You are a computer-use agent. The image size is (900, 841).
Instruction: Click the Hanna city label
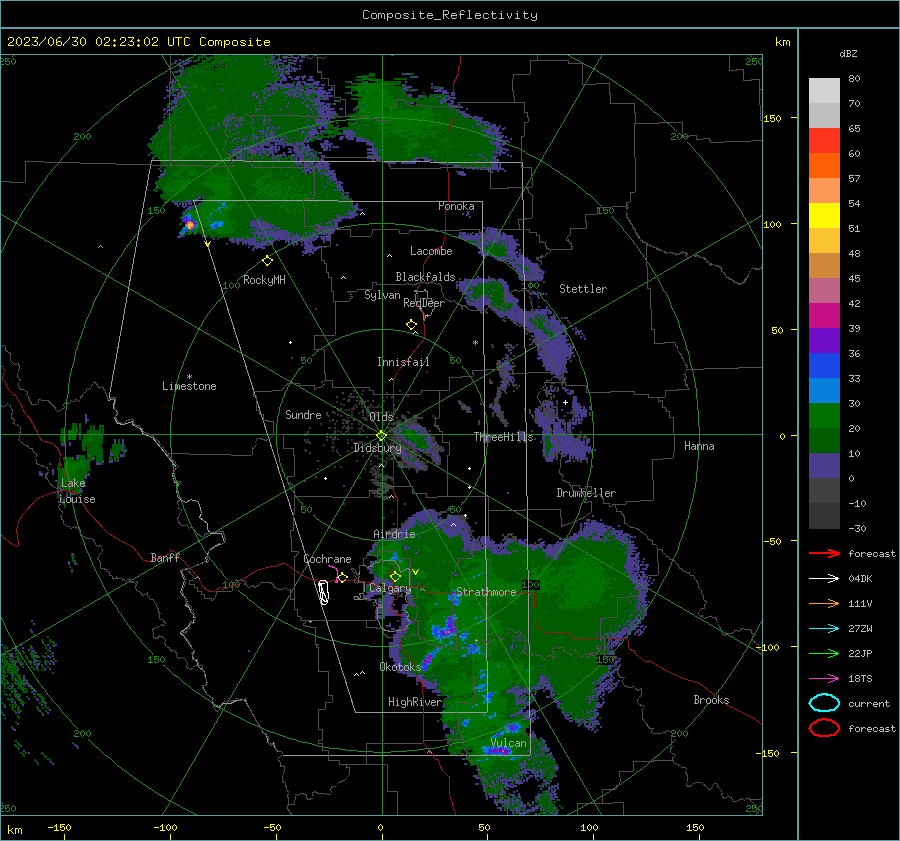click(x=699, y=446)
